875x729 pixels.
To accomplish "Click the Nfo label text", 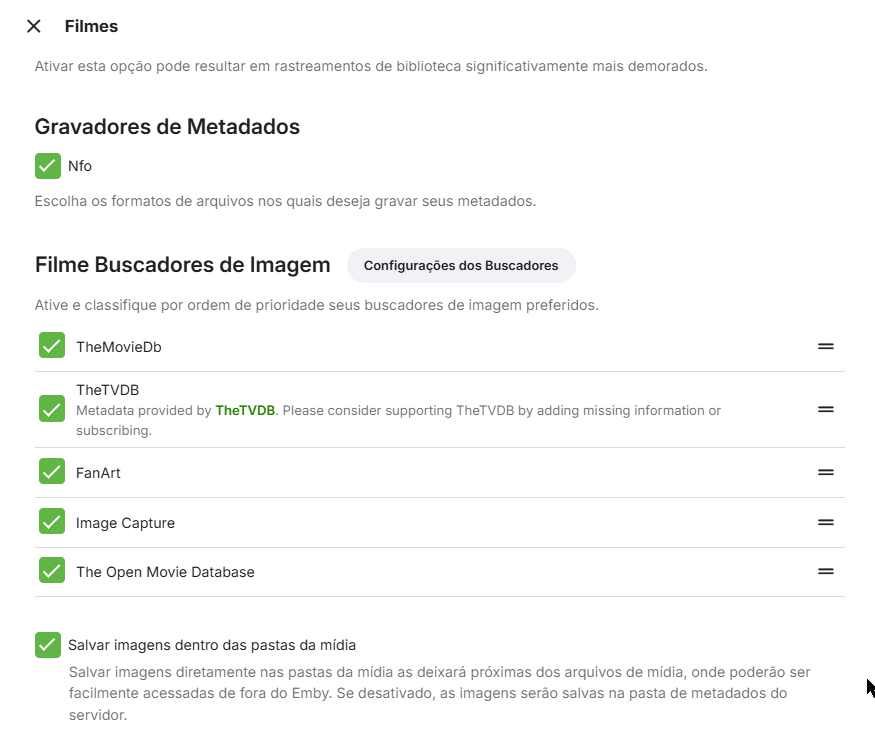I will point(78,166).
